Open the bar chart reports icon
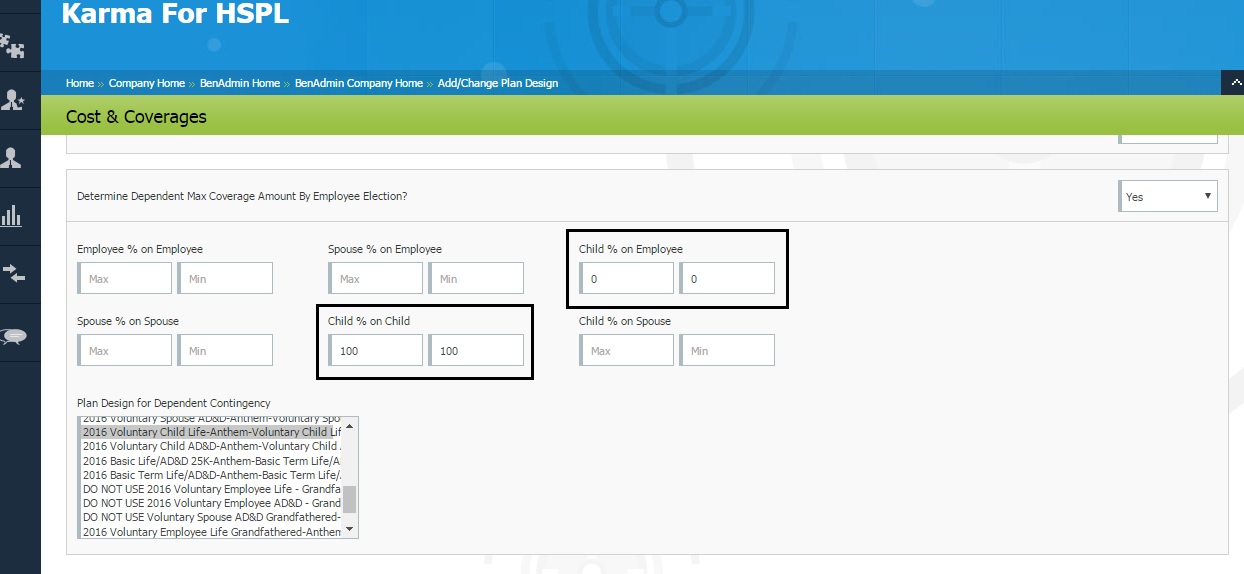Viewport: 1244px width, 574px height. click(12, 216)
